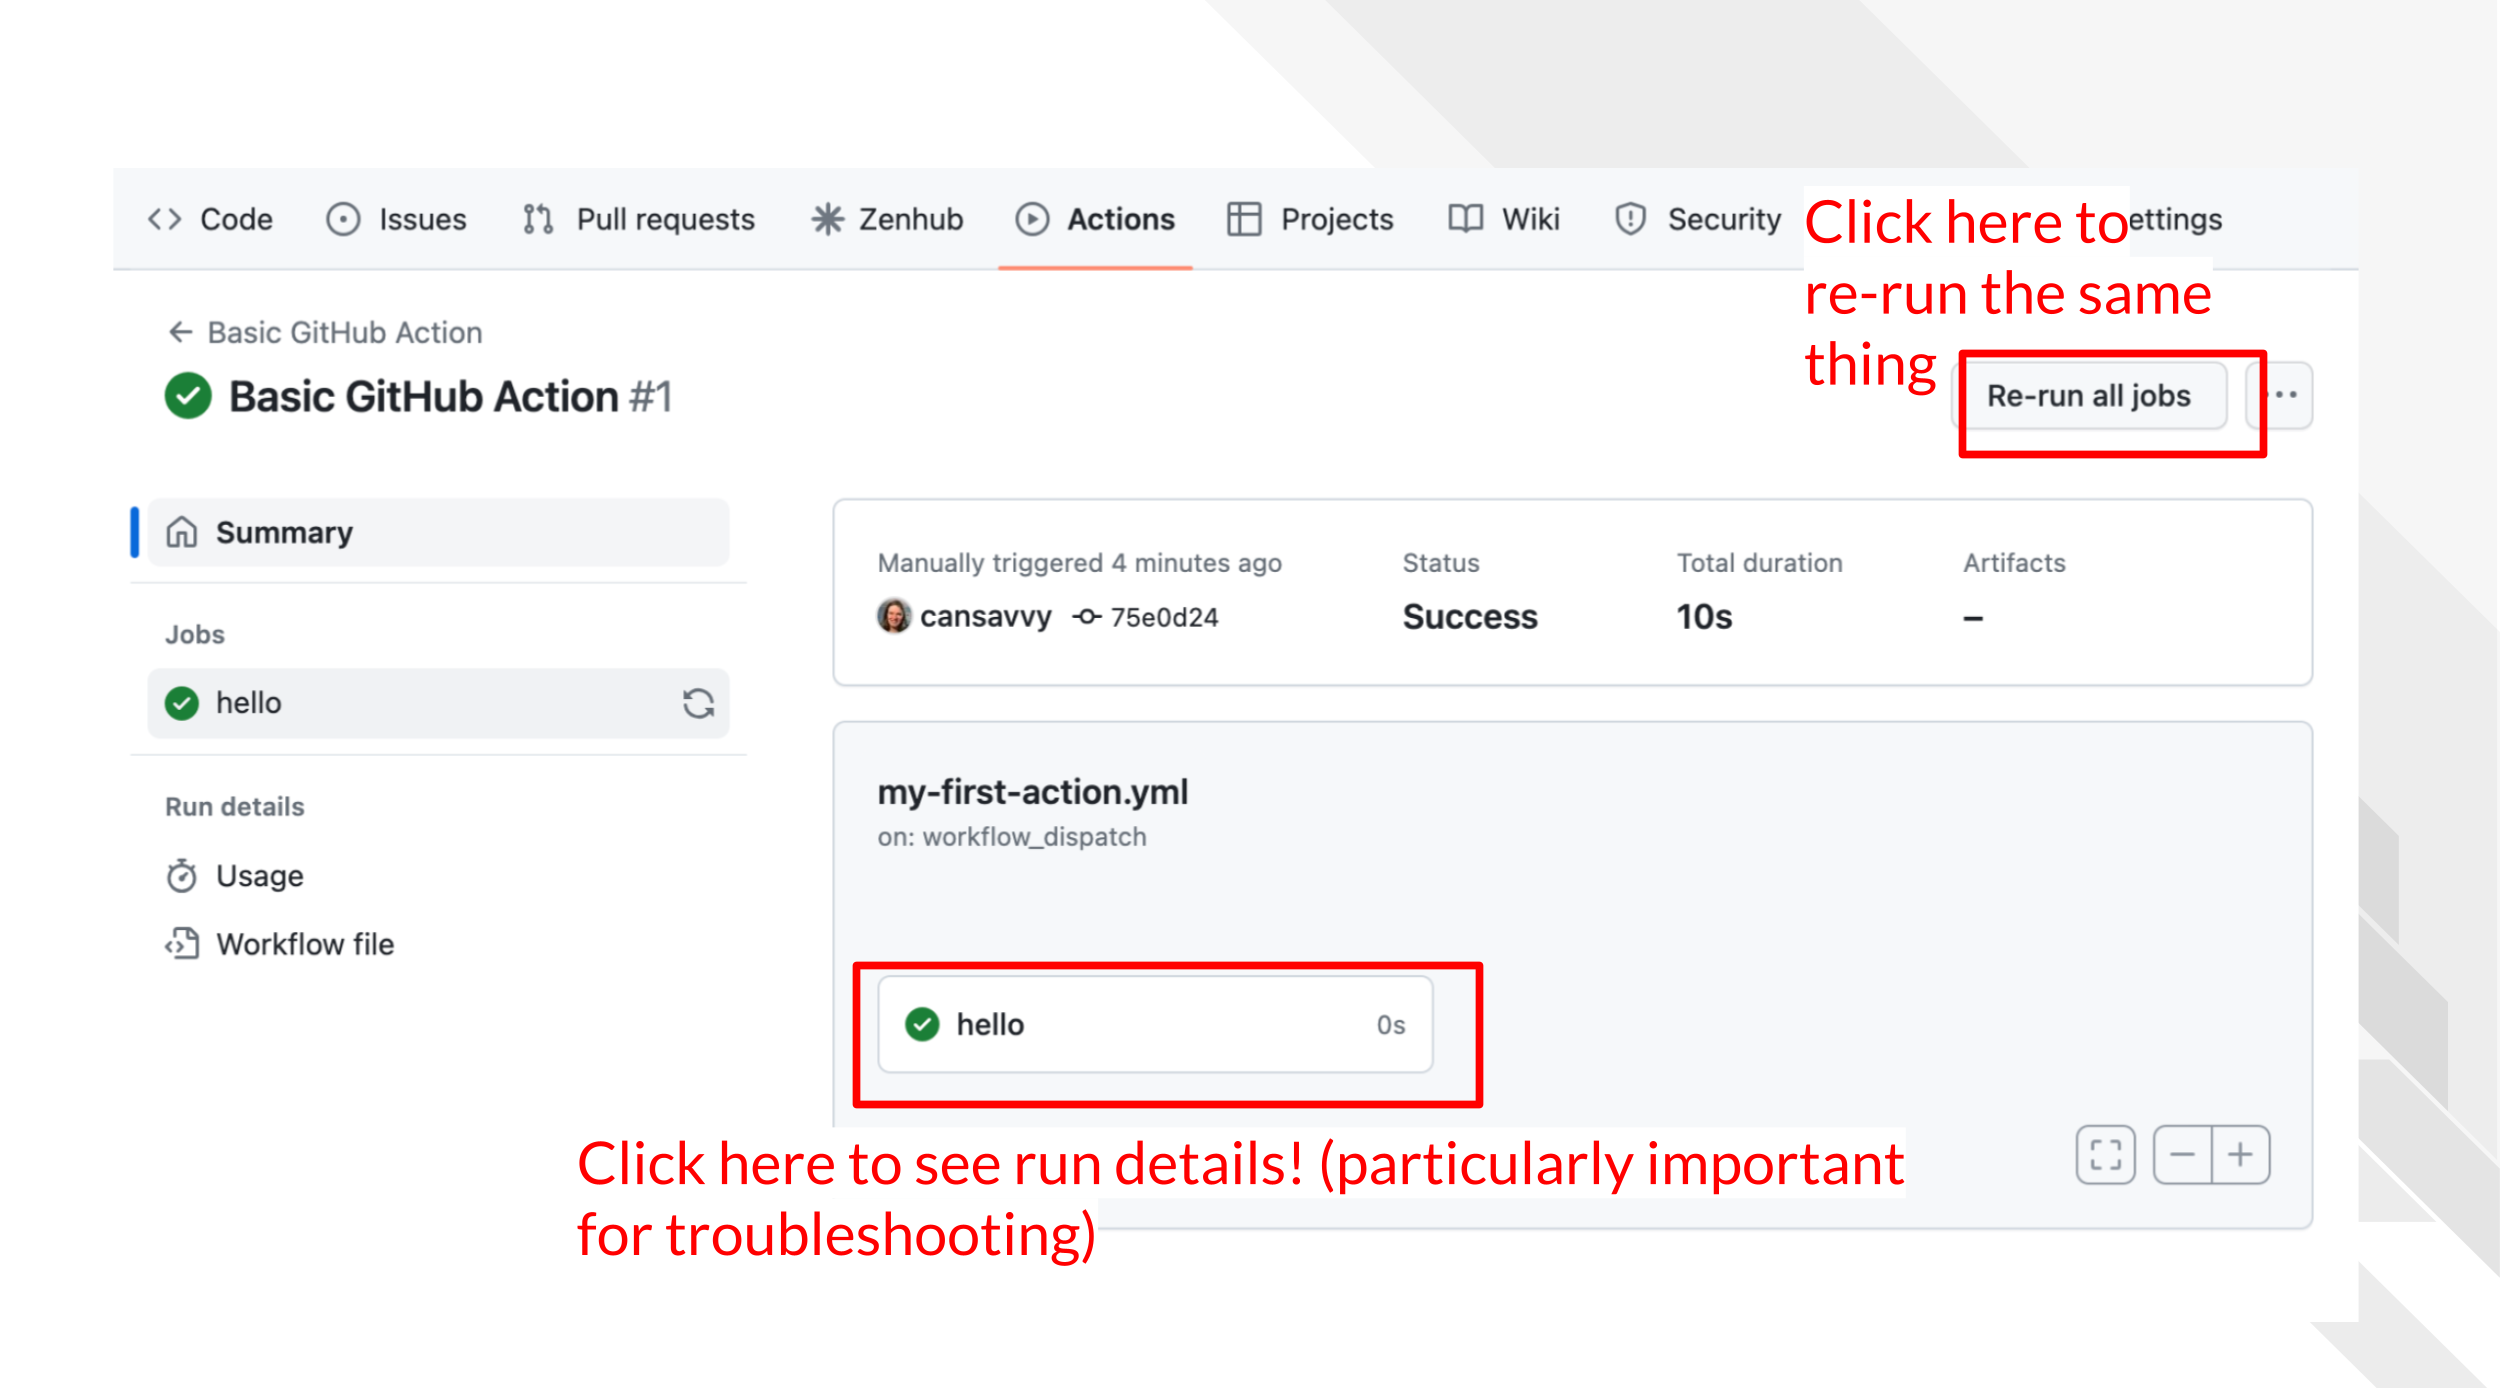This screenshot has width=2500, height=1388.
Task: Click the Projects table icon
Action: coord(1244,219)
